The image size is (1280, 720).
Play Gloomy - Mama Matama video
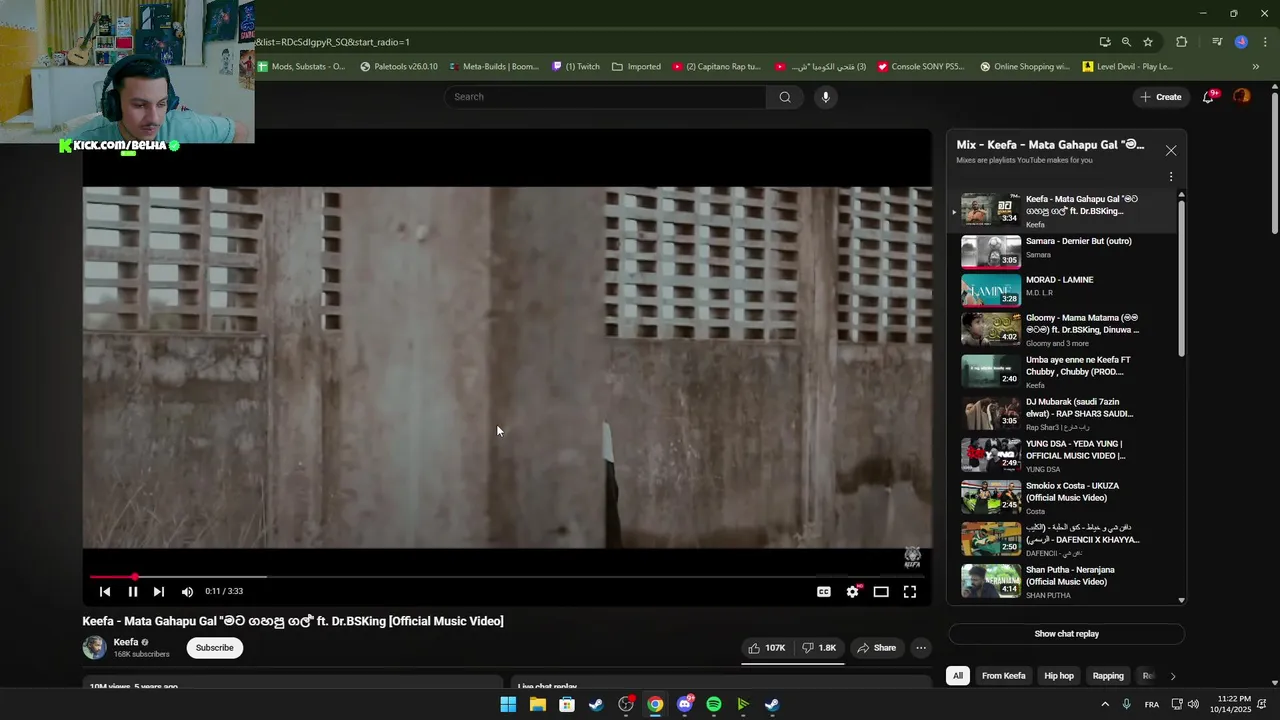pyautogui.click(x=1064, y=330)
